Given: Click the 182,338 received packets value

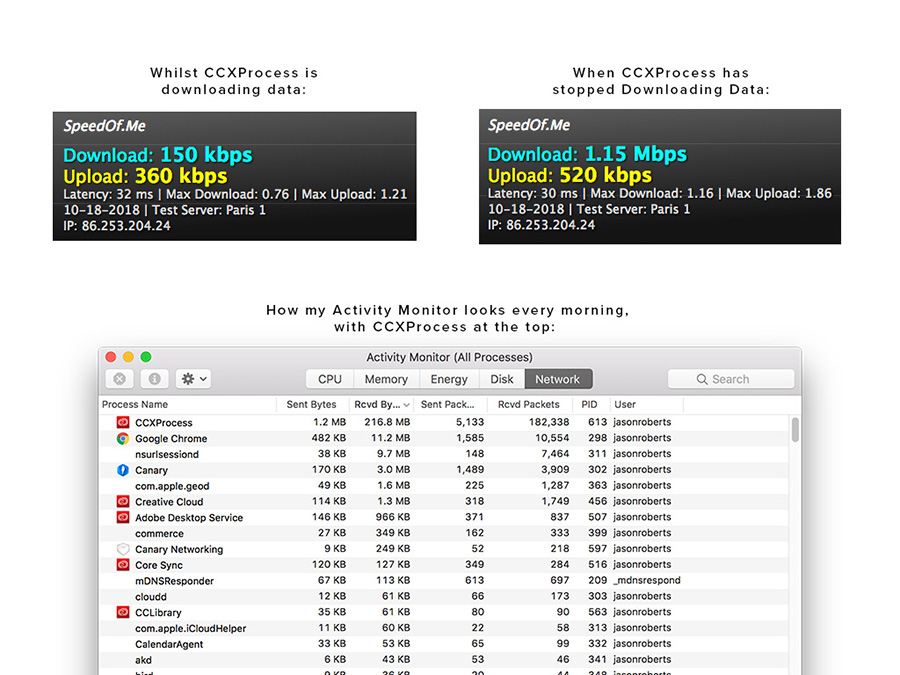Looking at the screenshot, I should coord(549,422).
